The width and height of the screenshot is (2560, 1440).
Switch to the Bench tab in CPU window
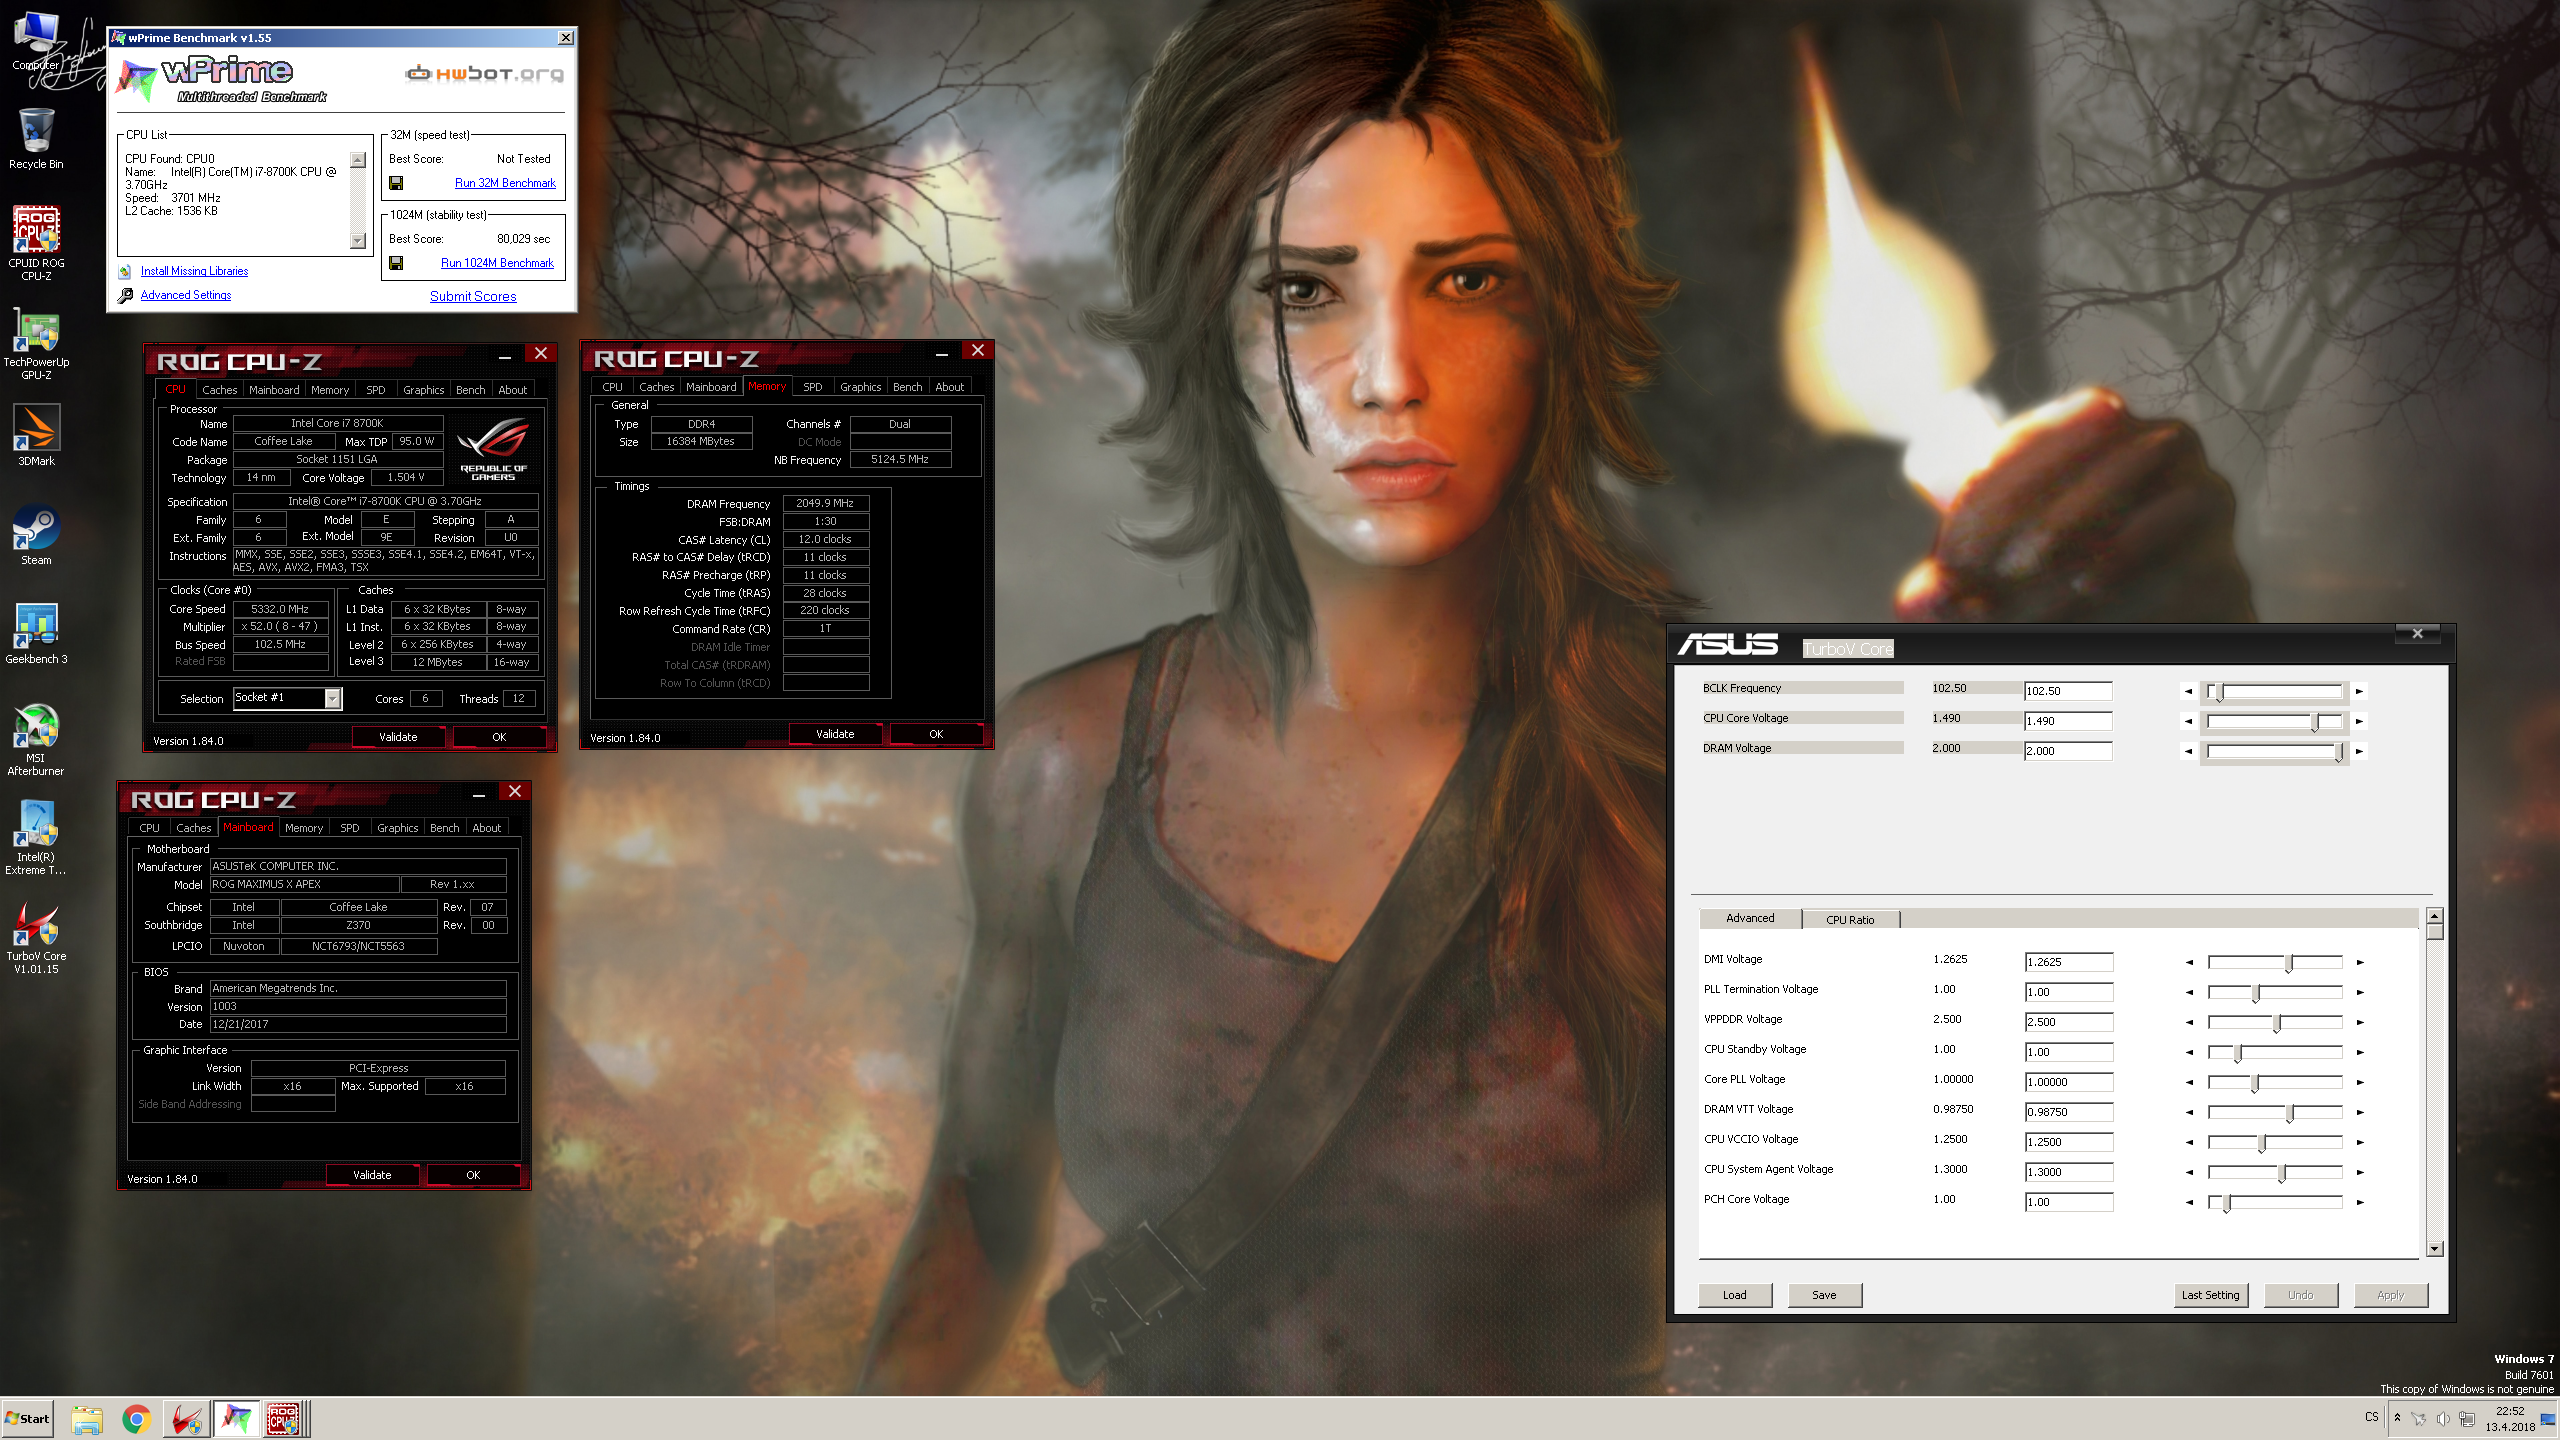(470, 390)
